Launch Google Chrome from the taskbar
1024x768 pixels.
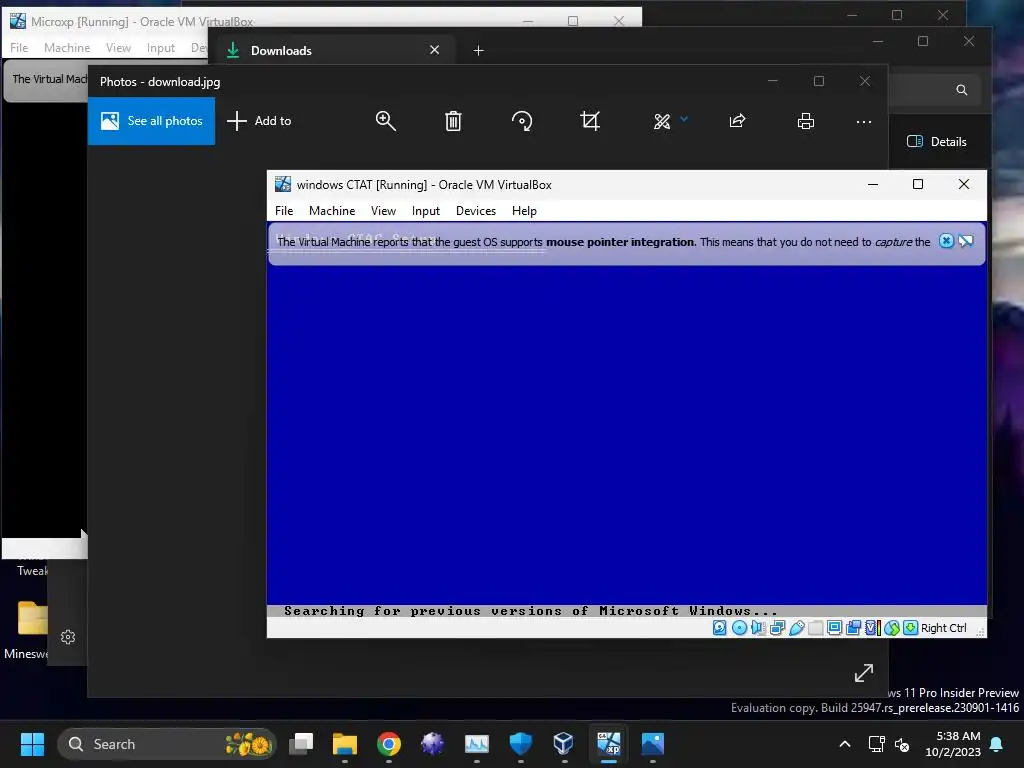(x=389, y=744)
